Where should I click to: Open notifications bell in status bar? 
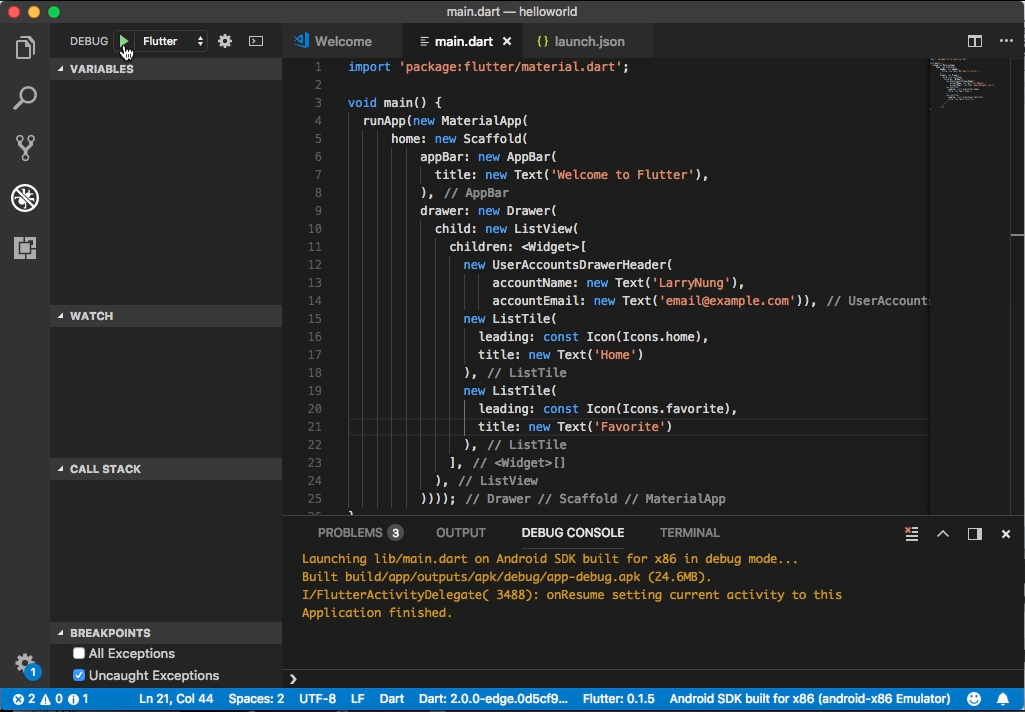(x=1003, y=699)
